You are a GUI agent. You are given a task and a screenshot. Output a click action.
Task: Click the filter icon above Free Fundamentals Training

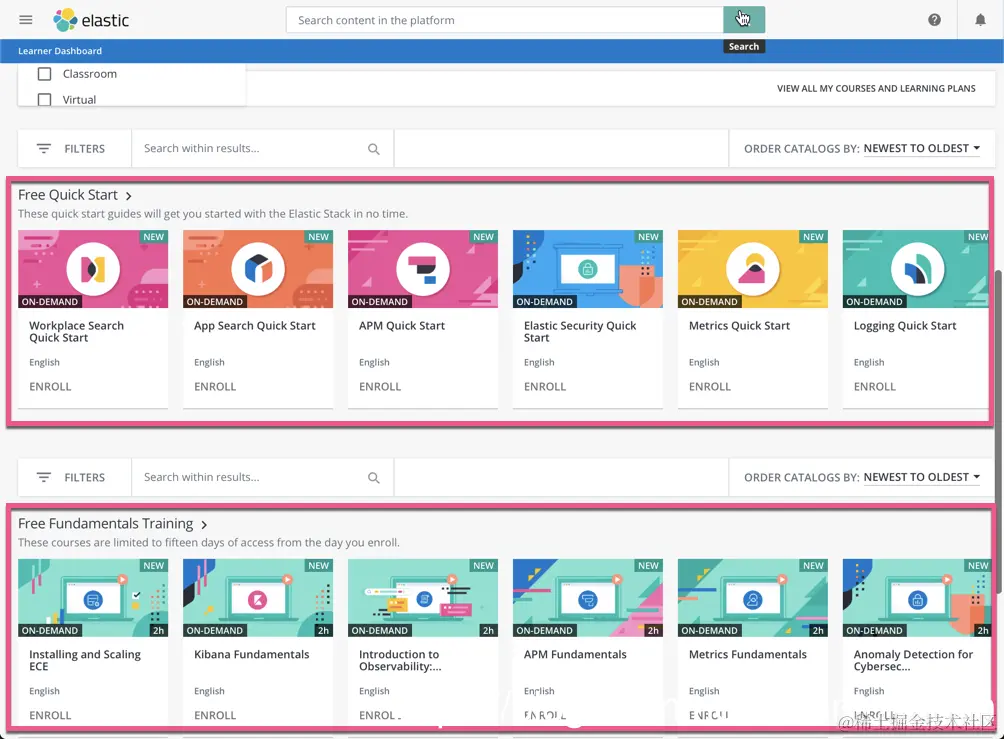(44, 477)
